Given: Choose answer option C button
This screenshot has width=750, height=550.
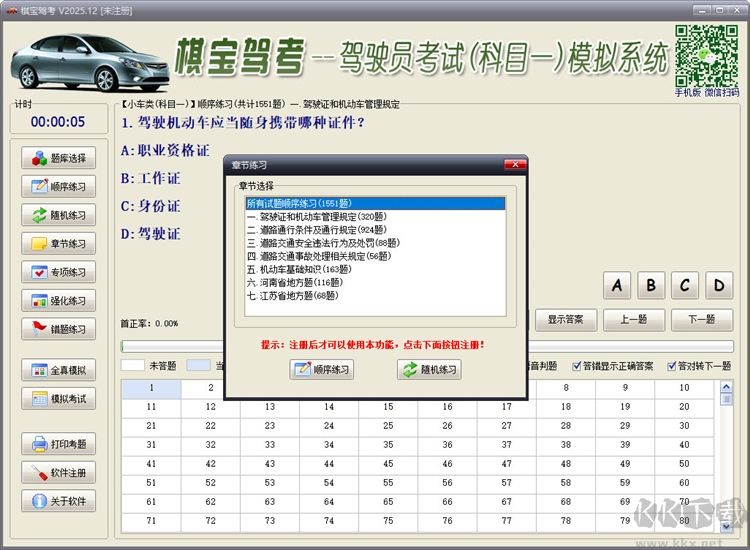Looking at the screenshot, I should (x=684, y=286).
